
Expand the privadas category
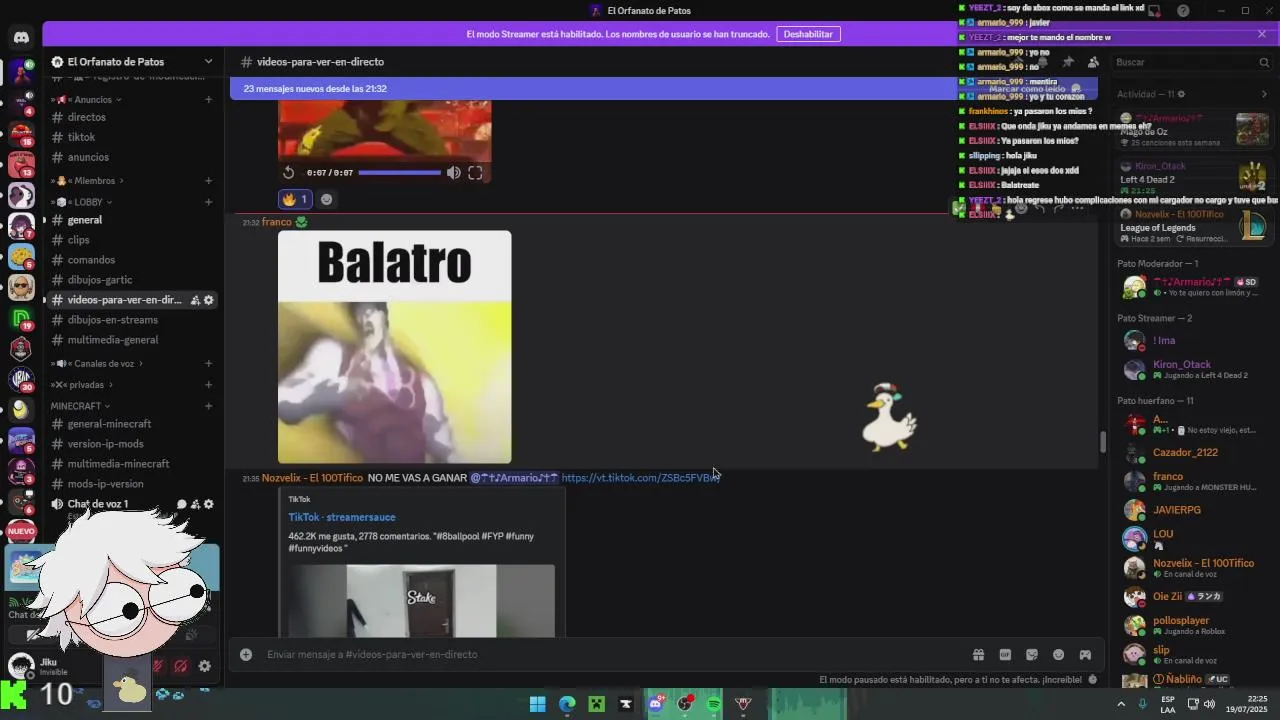(x=82, y=385)
